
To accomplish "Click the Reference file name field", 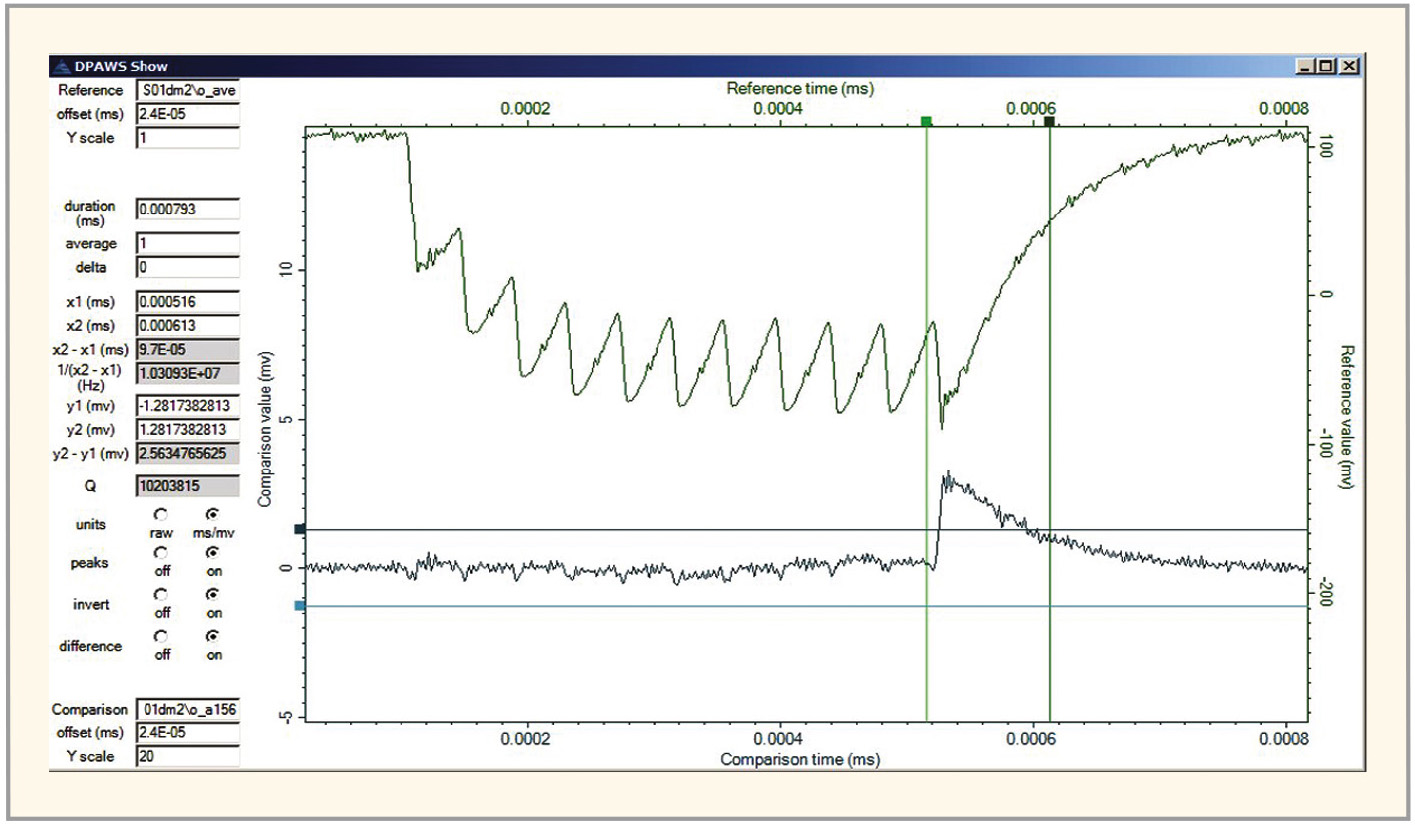I will [187, 91].
